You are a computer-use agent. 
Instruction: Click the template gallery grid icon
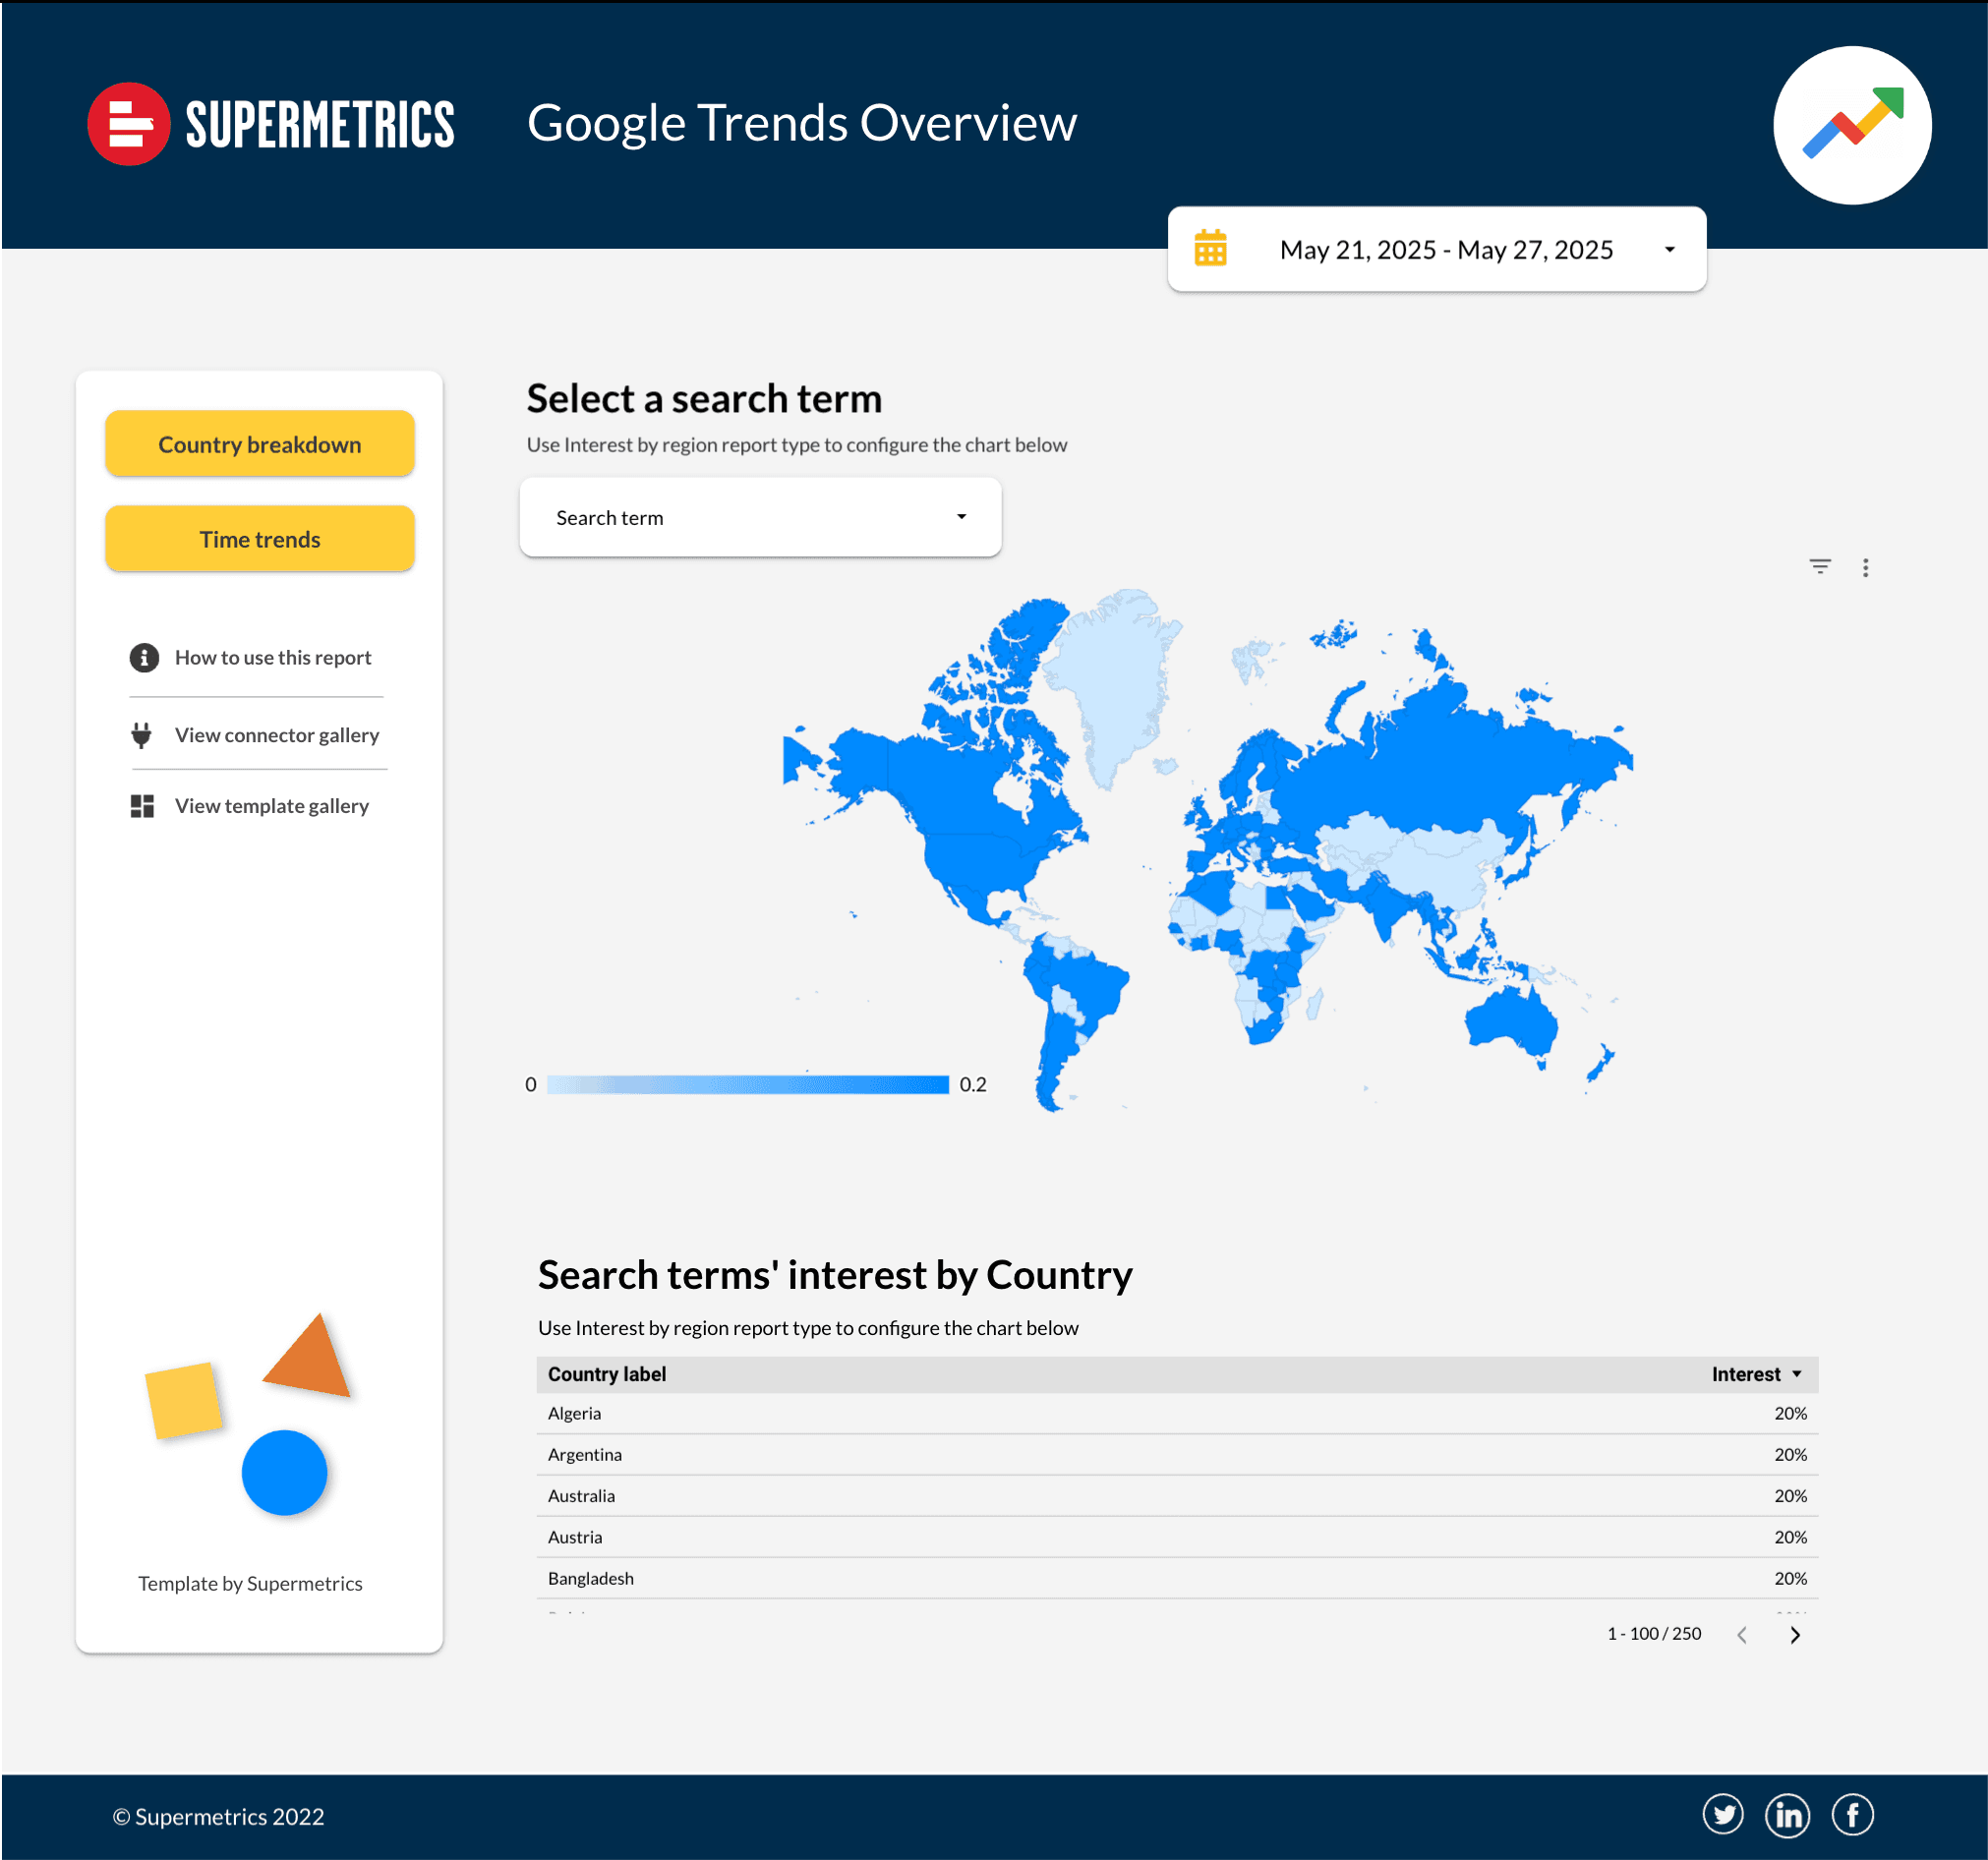(x=142, y=806)
